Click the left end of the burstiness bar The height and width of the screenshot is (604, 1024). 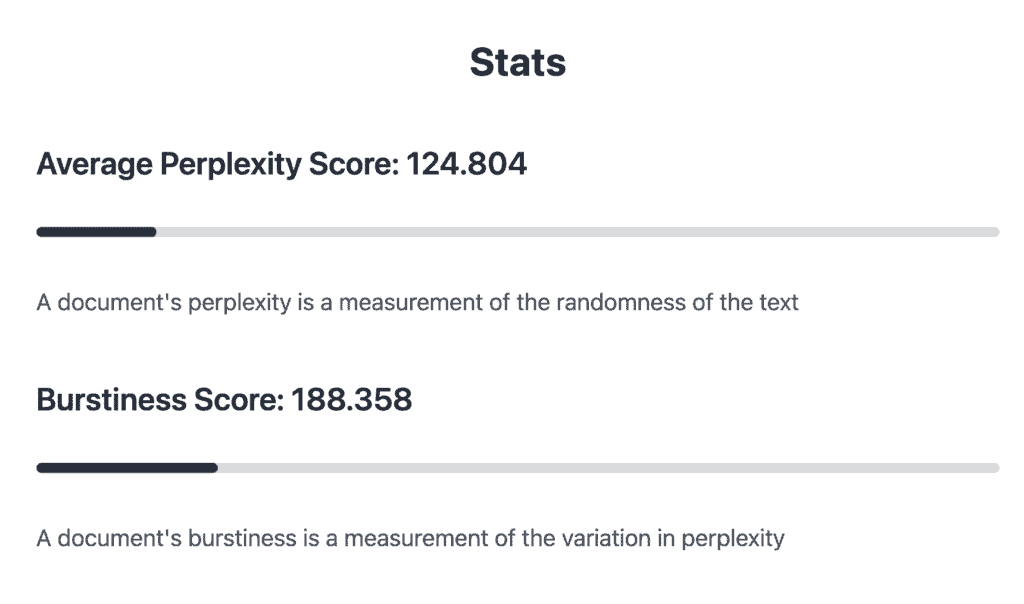tap(42, 467)
